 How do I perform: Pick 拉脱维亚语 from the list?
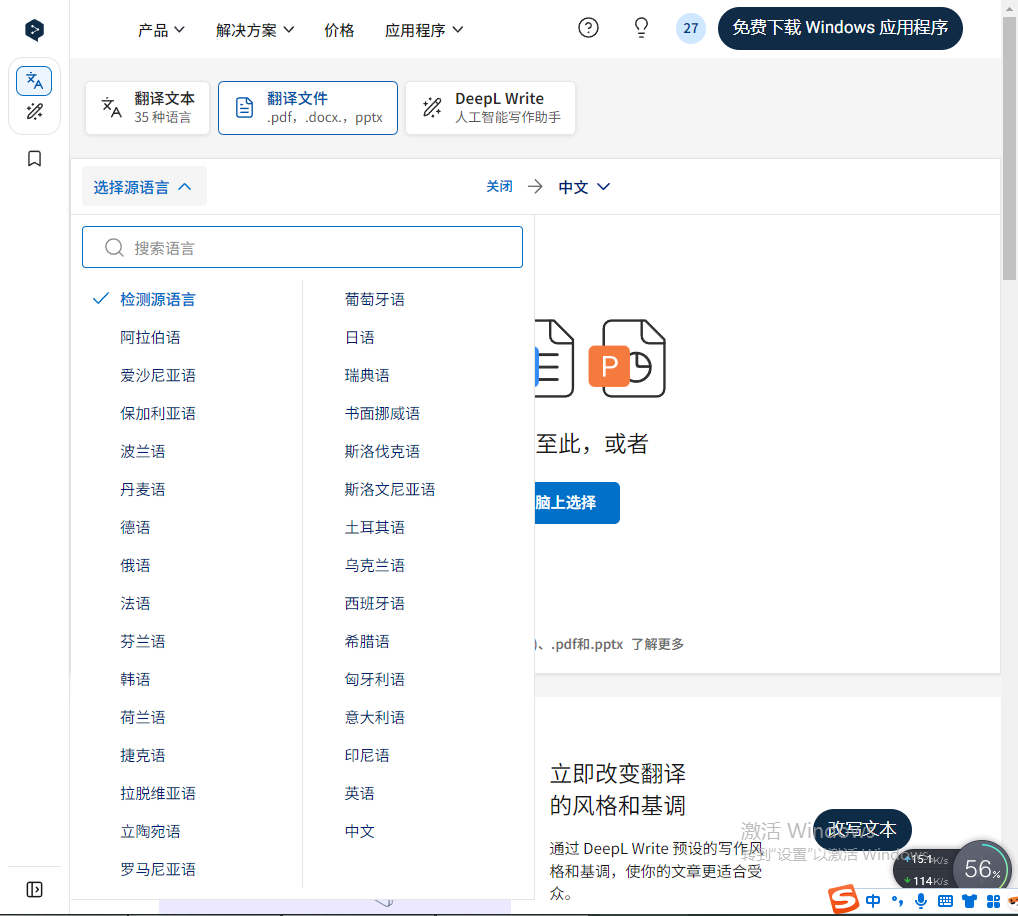click(158, 793)
